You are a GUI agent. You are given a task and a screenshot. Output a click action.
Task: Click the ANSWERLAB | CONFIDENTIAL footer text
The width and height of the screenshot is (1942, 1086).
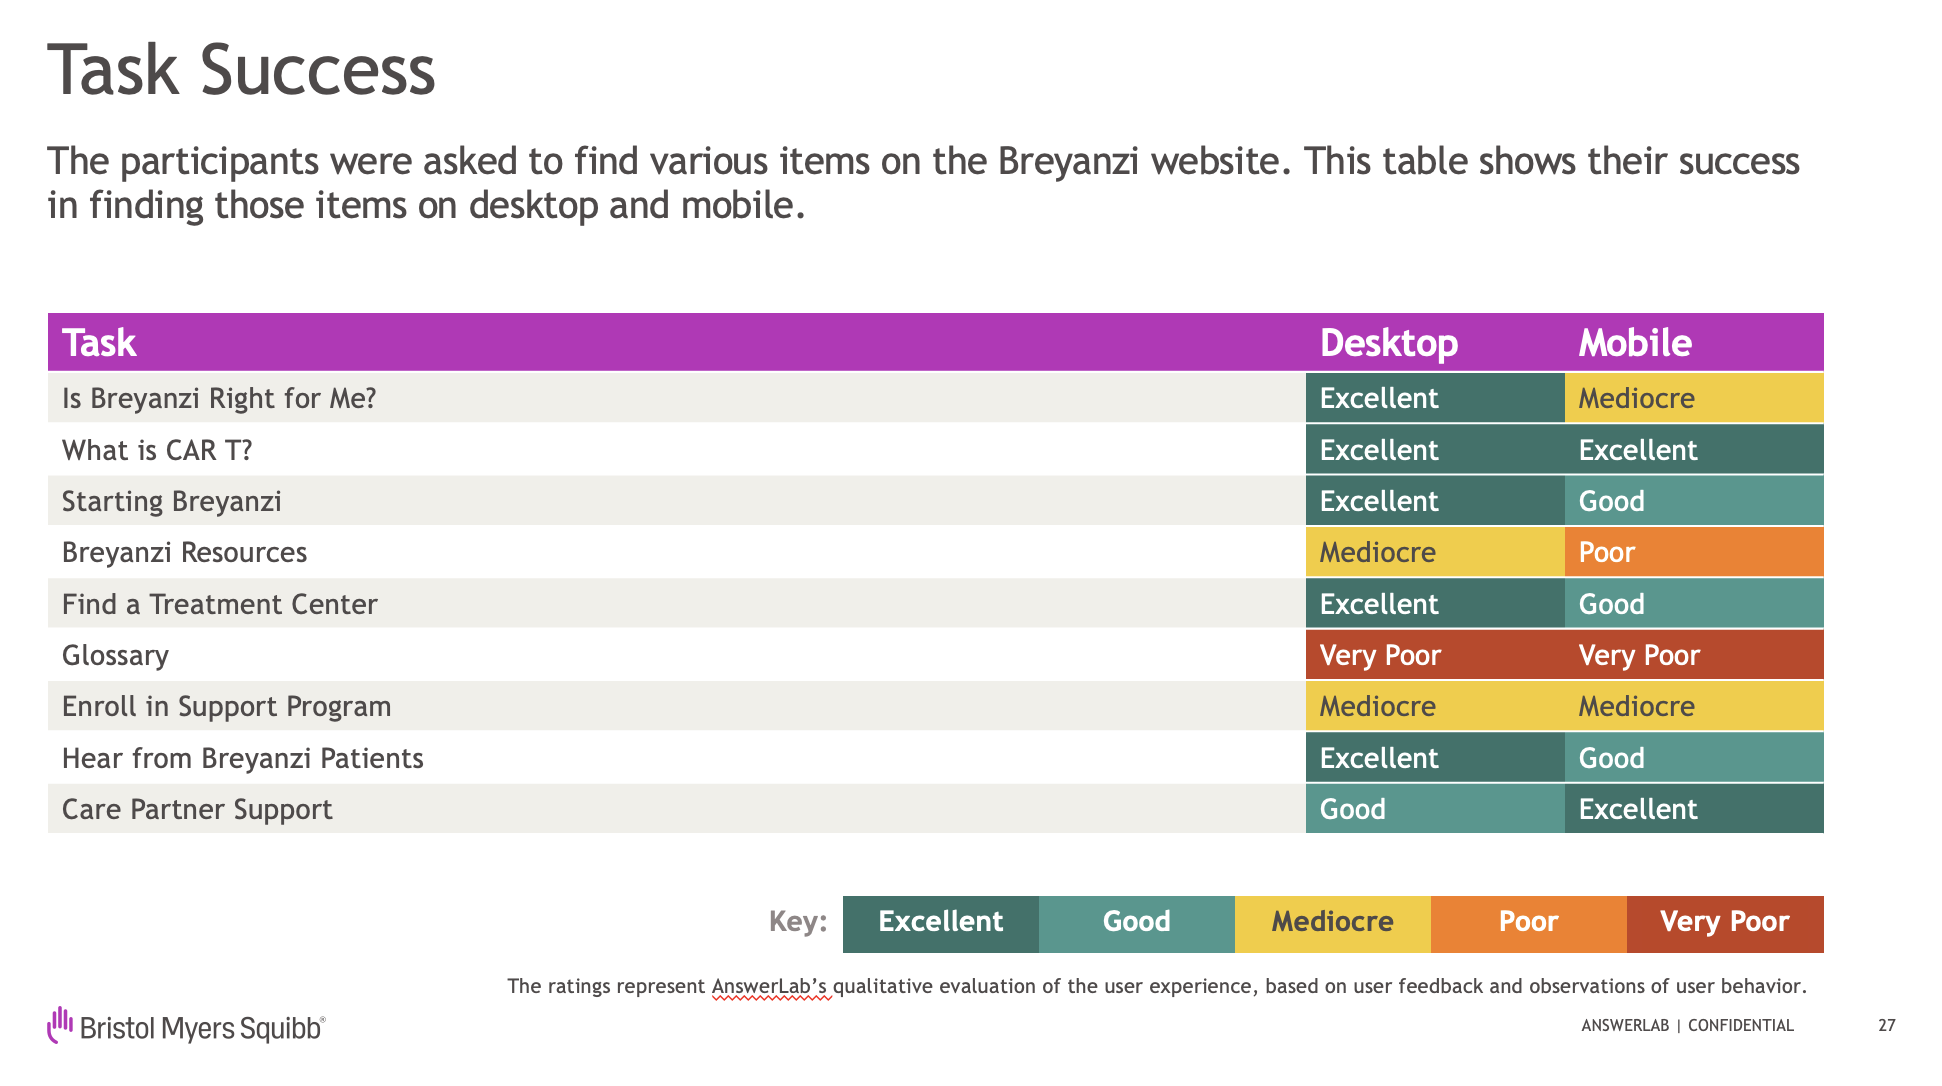[1687, 1025]
